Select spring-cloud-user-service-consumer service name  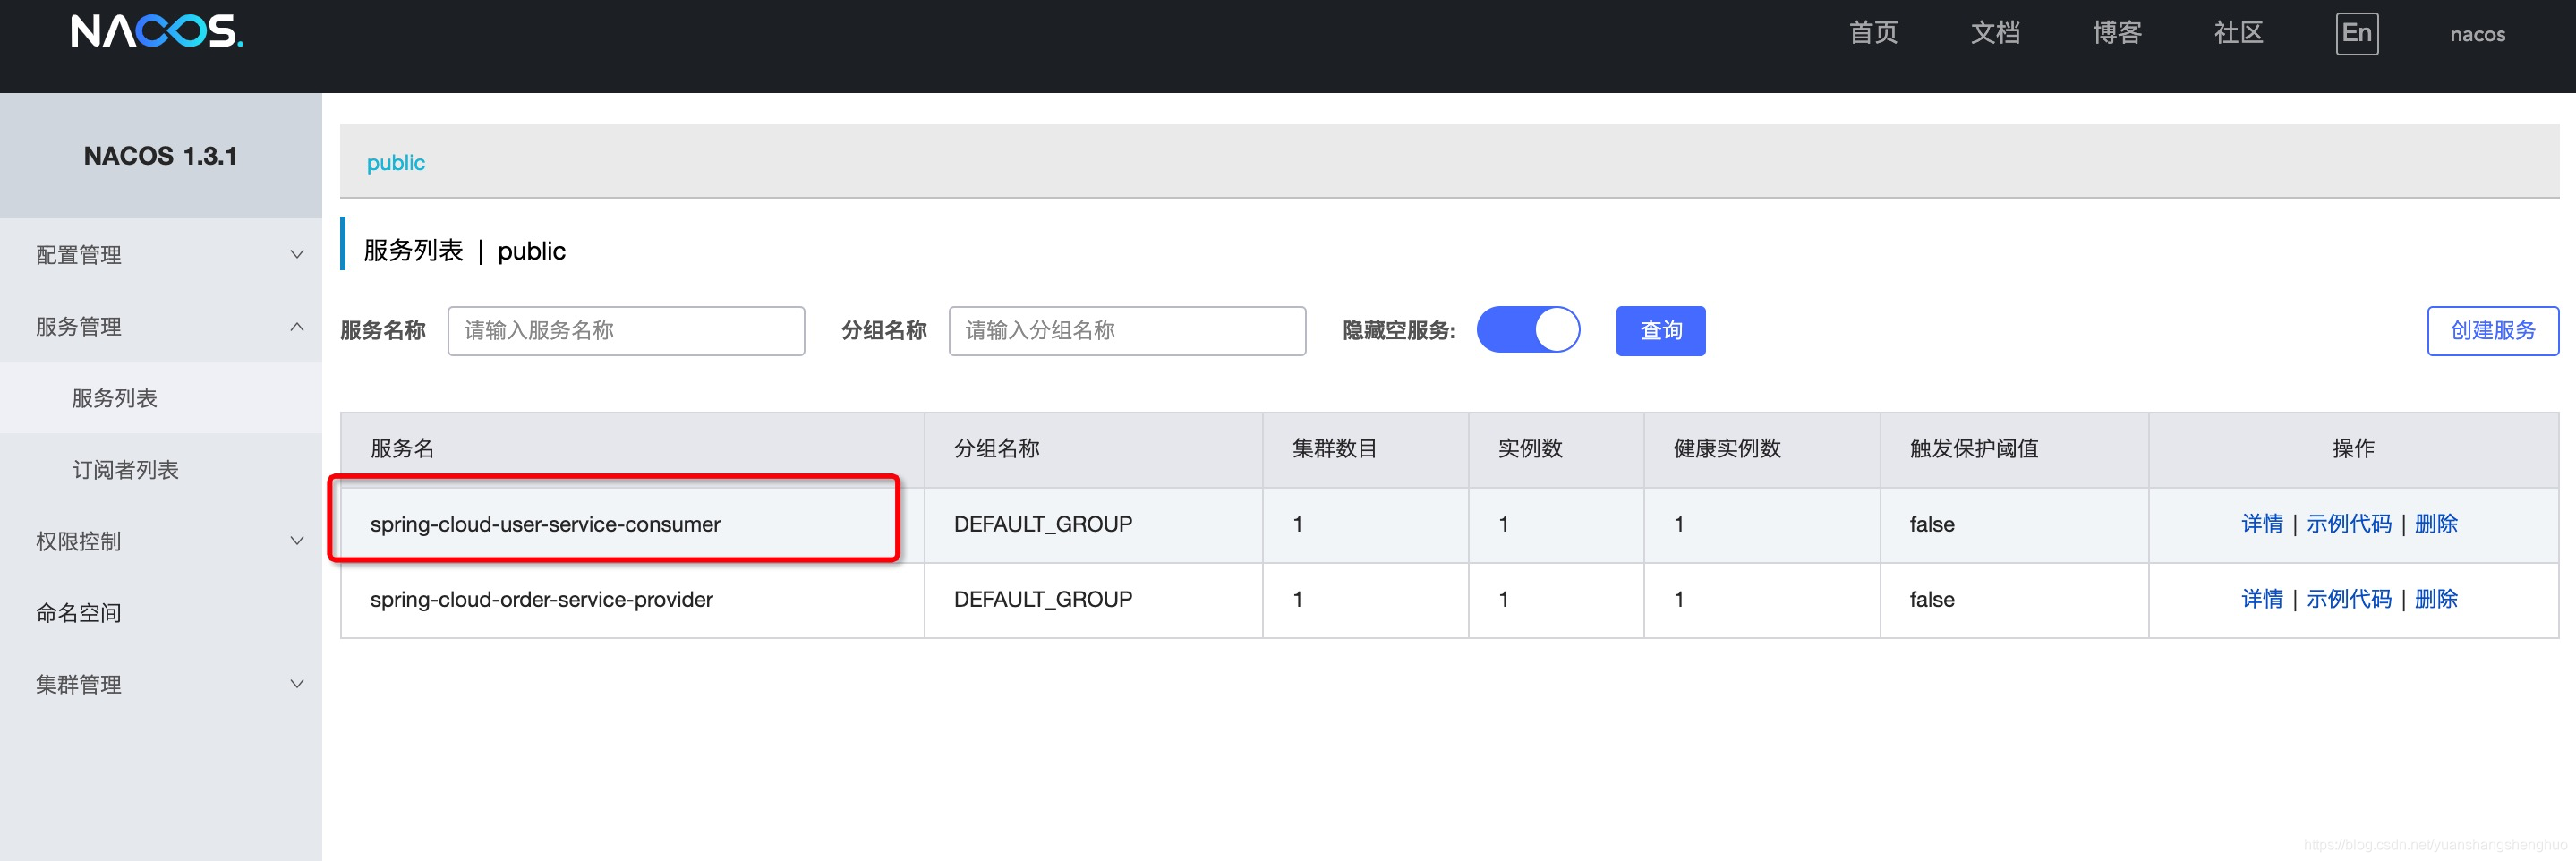tap(545, 524)
